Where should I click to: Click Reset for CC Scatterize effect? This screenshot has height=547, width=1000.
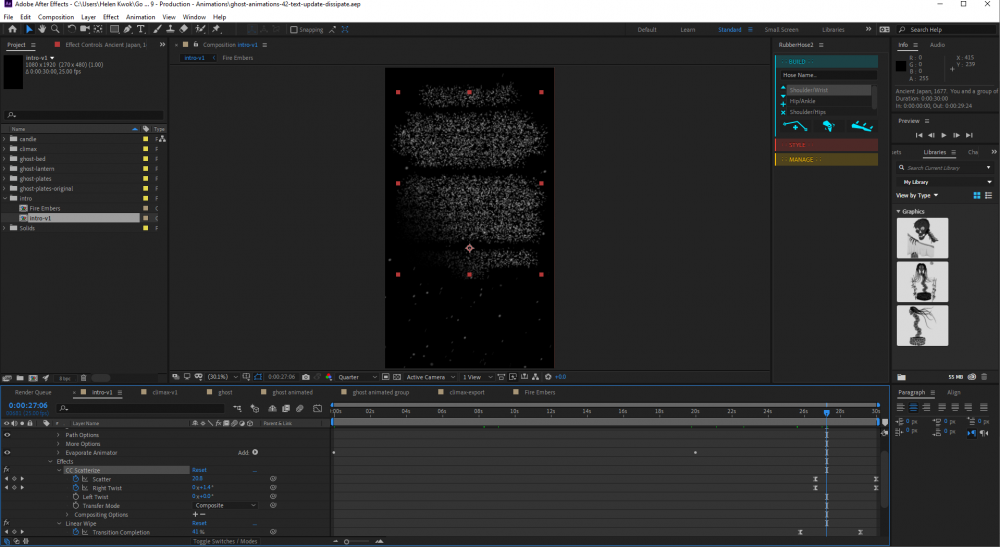tap(199, 470)
